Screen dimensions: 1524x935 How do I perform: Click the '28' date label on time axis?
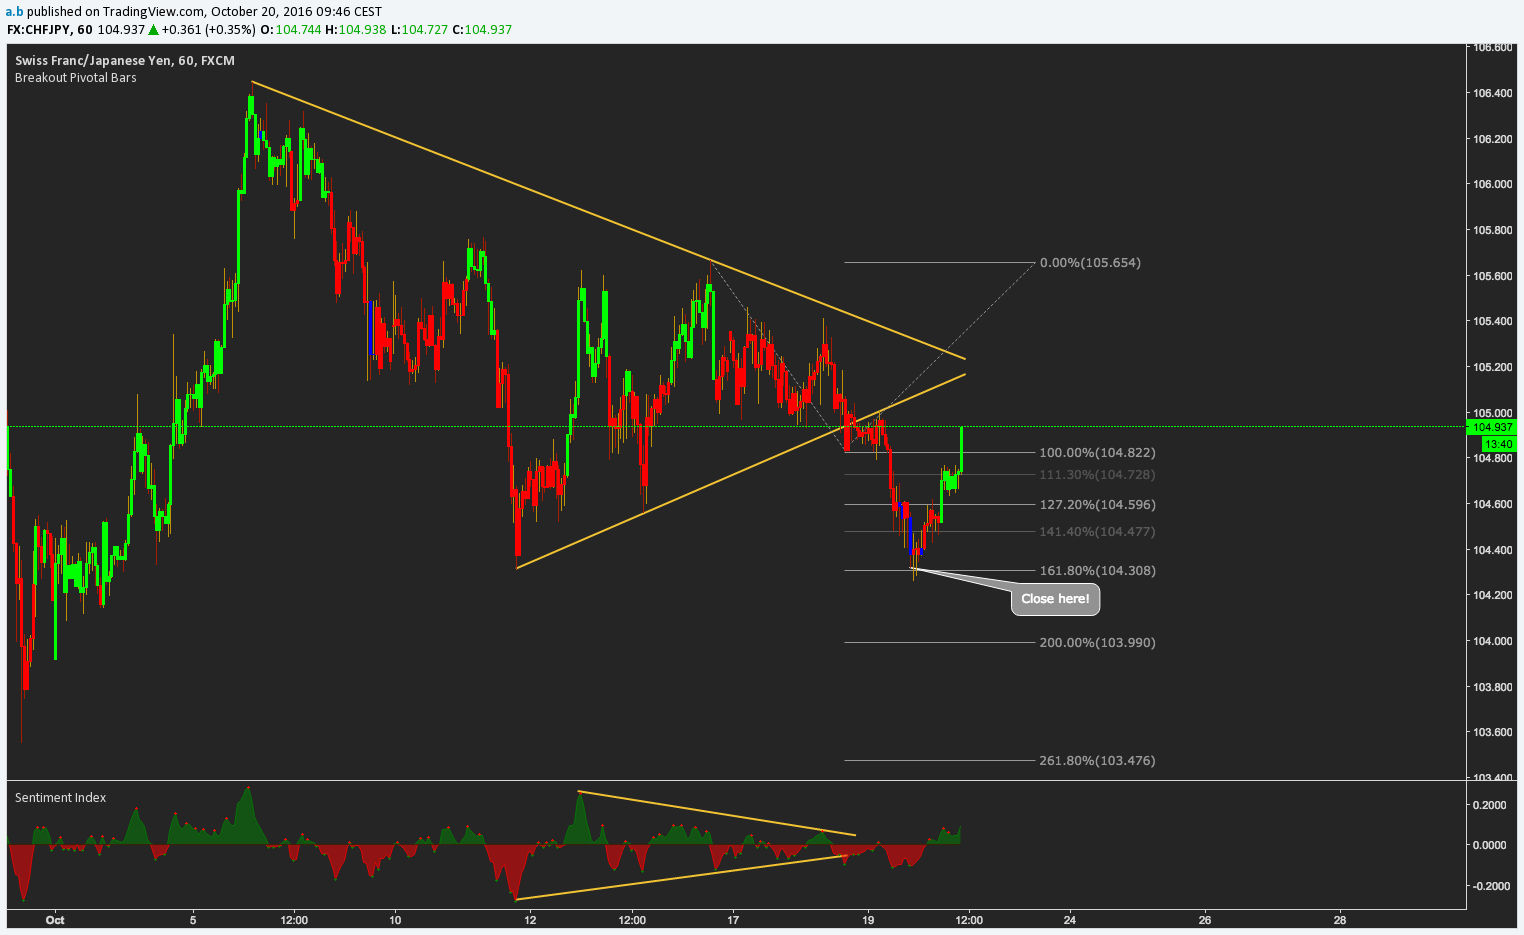pos(1340,920)
